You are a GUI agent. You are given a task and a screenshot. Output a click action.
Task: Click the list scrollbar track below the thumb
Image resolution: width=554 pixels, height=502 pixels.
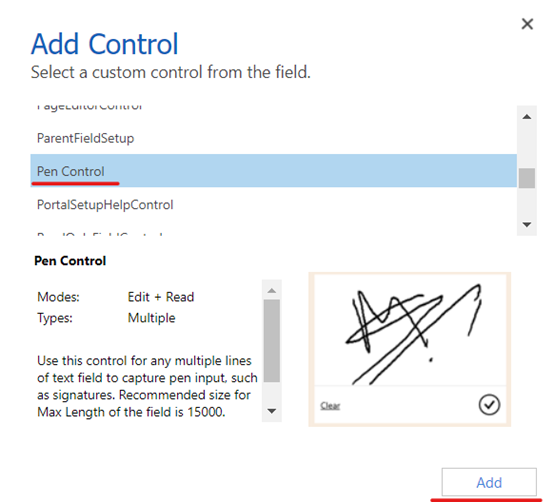tap(527, 203)
